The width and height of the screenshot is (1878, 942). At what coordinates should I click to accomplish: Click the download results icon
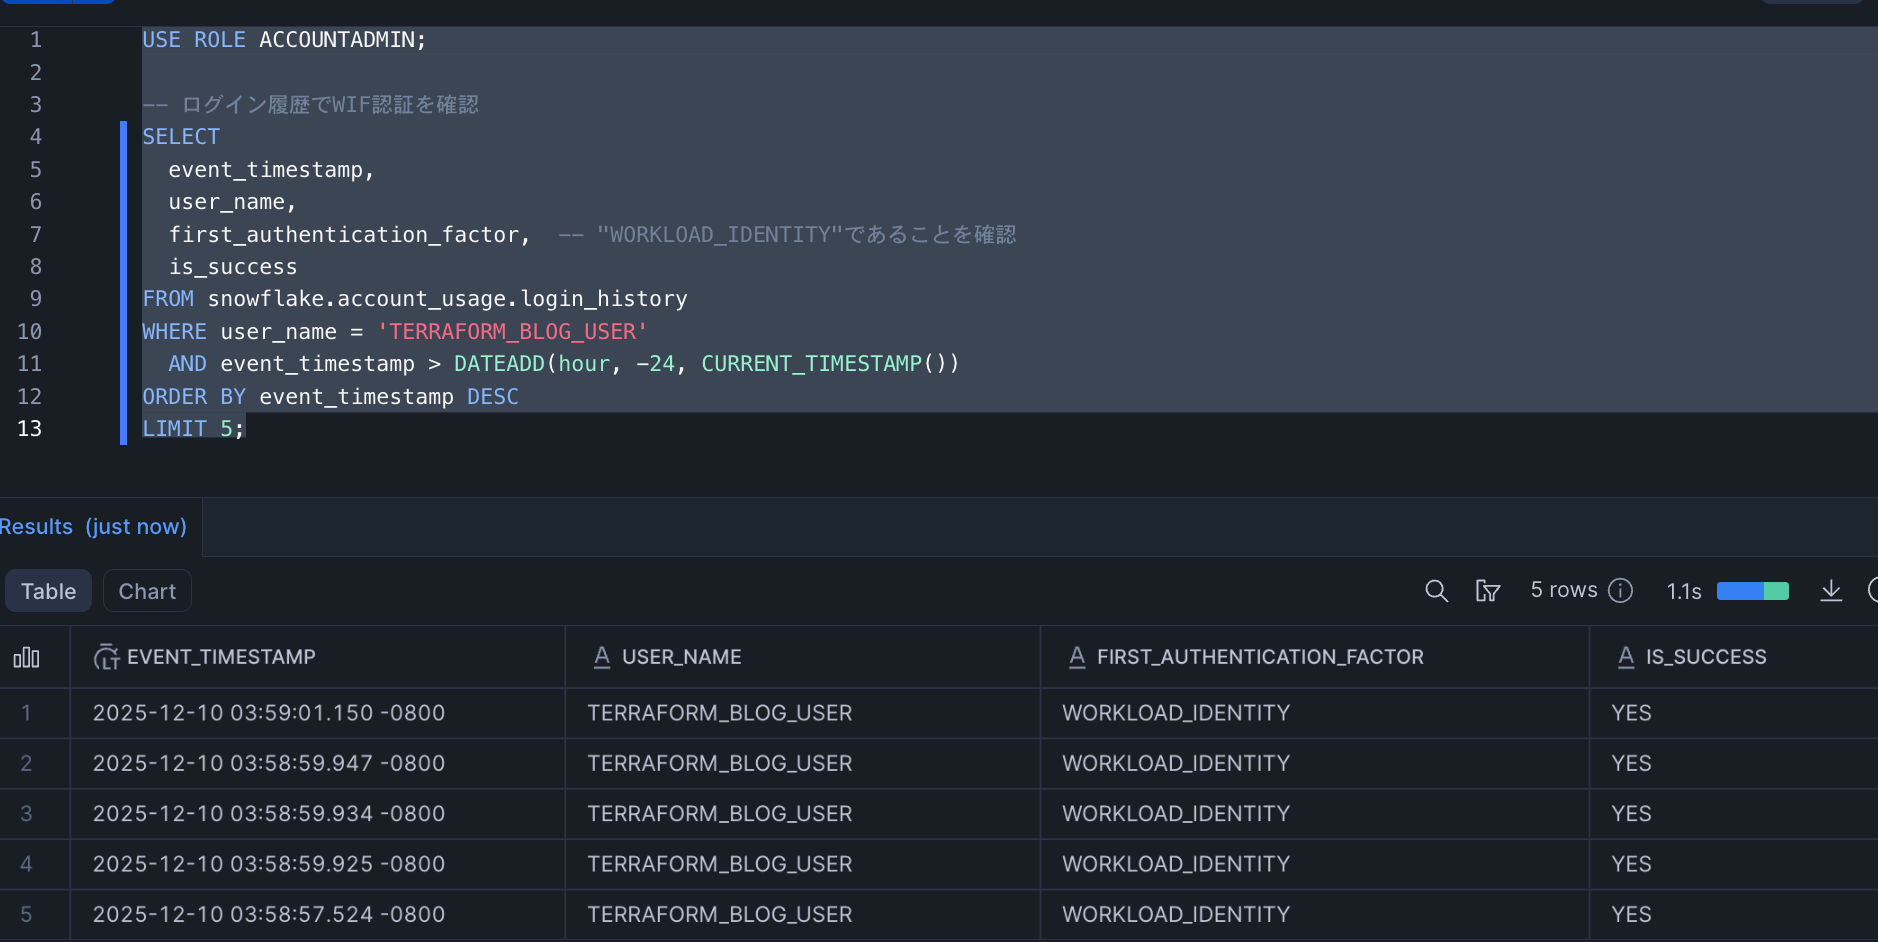(1830, 591)
